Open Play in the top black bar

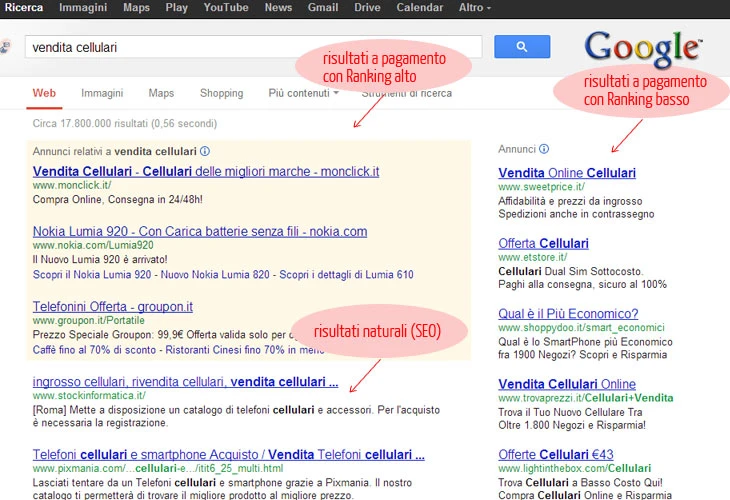(x=176, y=7)
